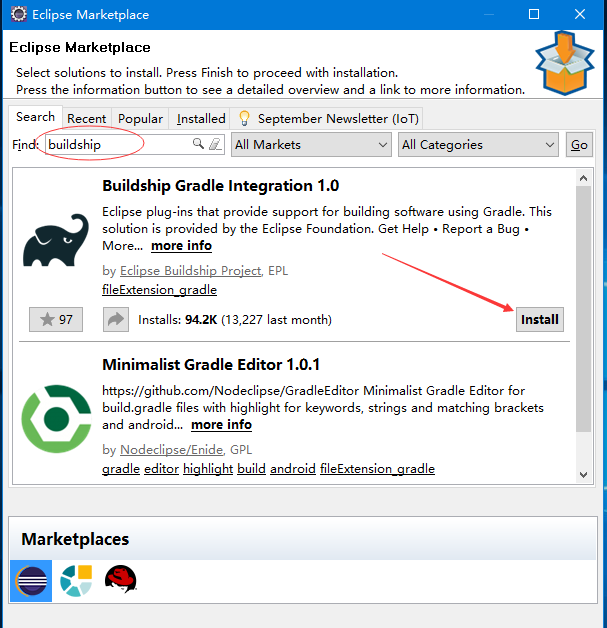Click fileExtension_gradle tag under Minimalist Gradle Editor

(x=378, y=469)
